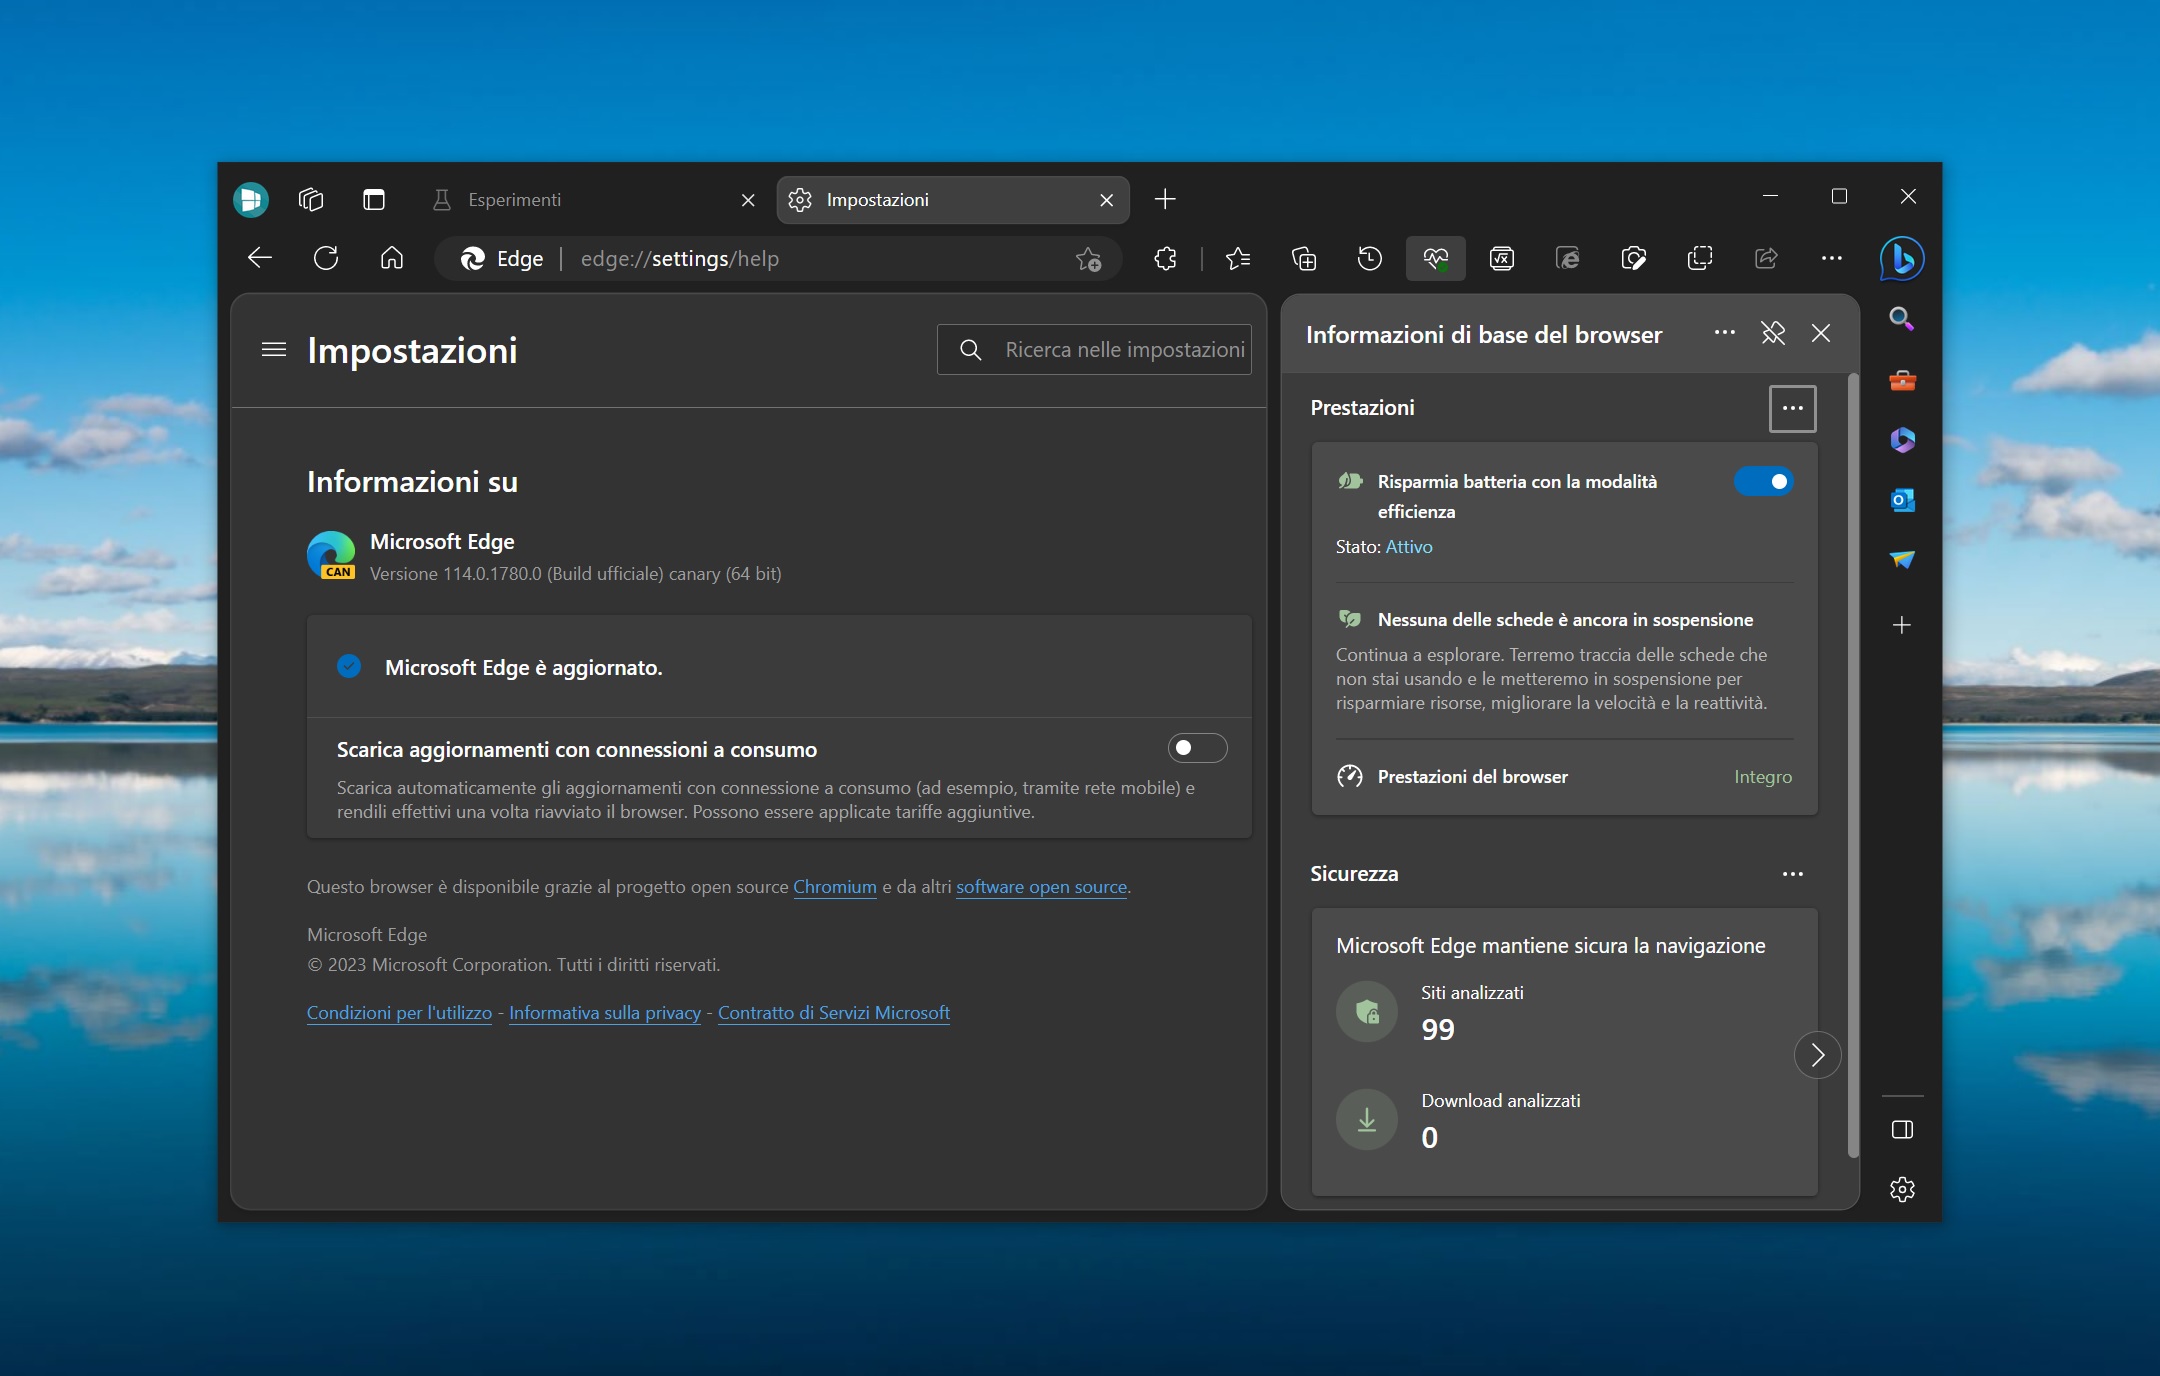Viewport: 2160px width, 1376px height.
Task: Add a new app to the sidebar
Action: point(1902,625)
